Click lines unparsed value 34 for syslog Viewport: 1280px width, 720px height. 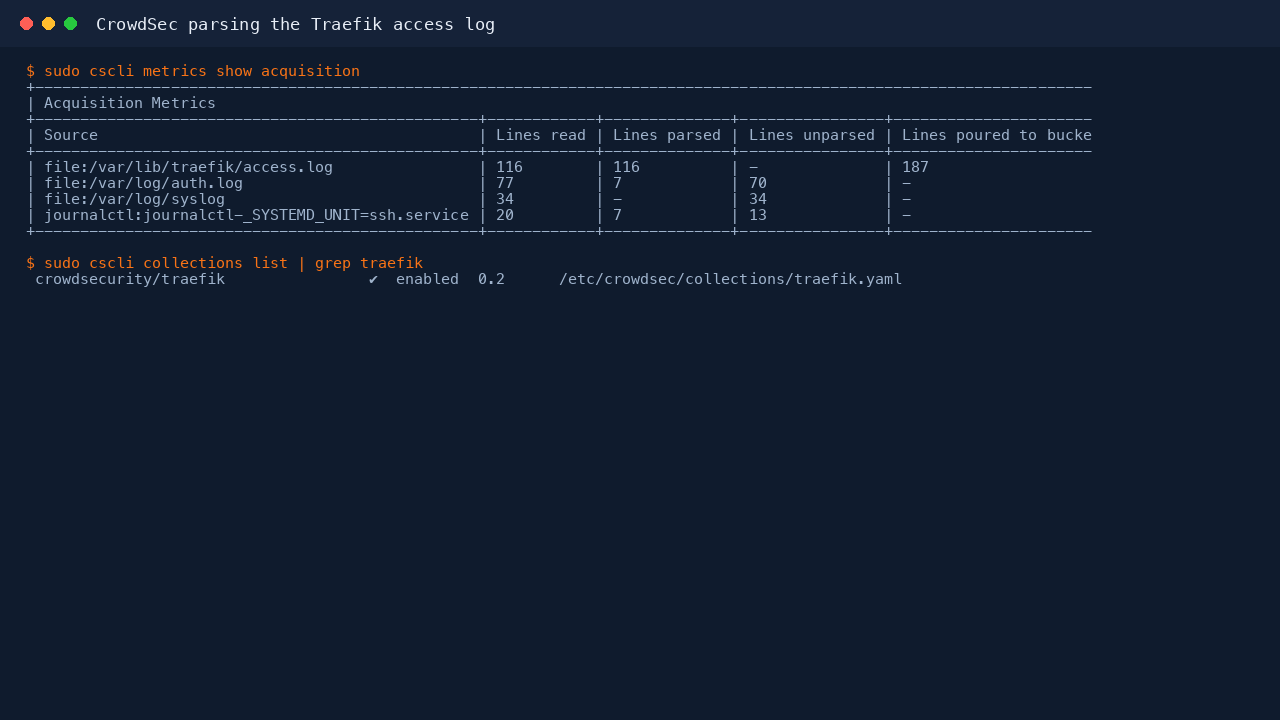click(758, 199)
